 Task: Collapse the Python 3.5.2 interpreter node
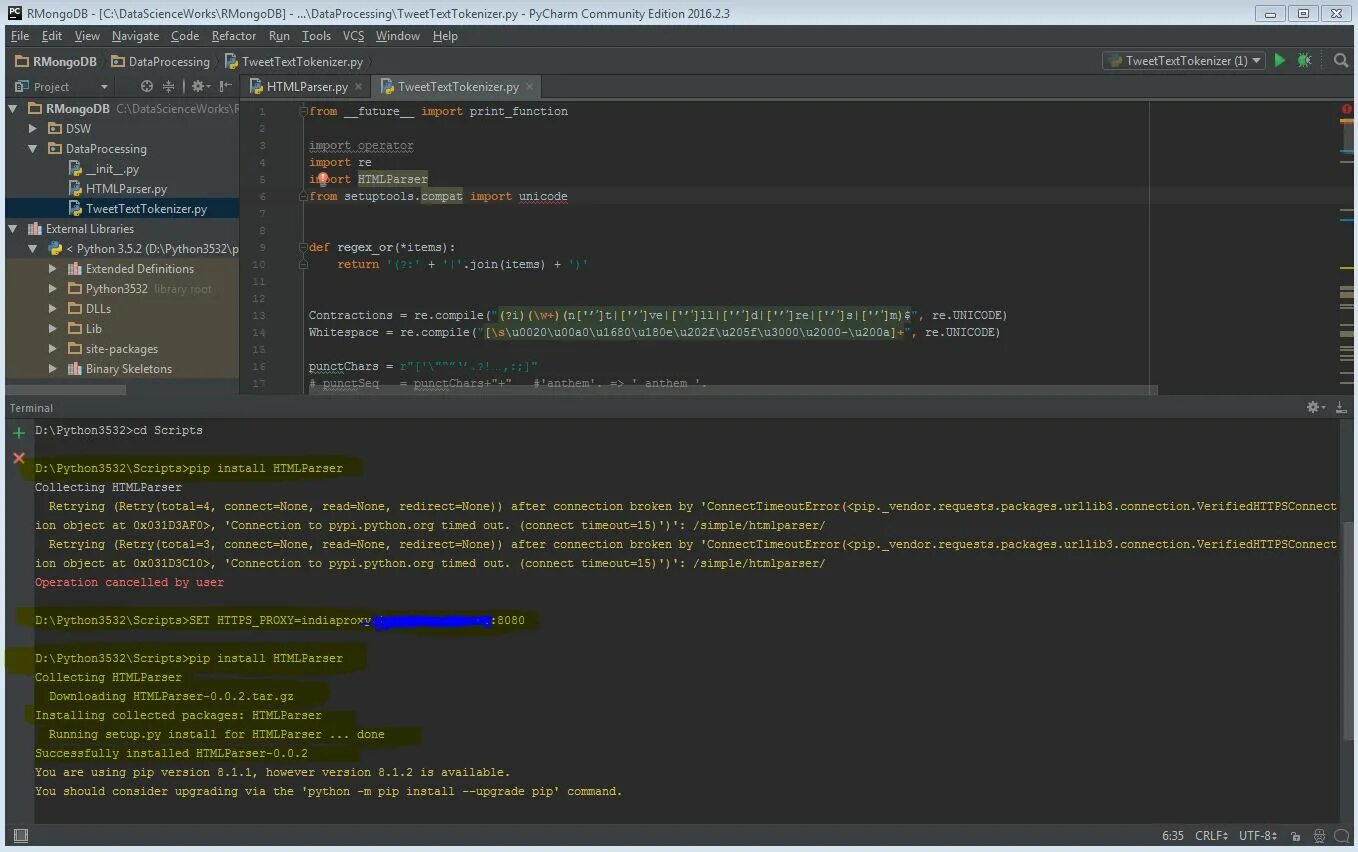point(33,249)
